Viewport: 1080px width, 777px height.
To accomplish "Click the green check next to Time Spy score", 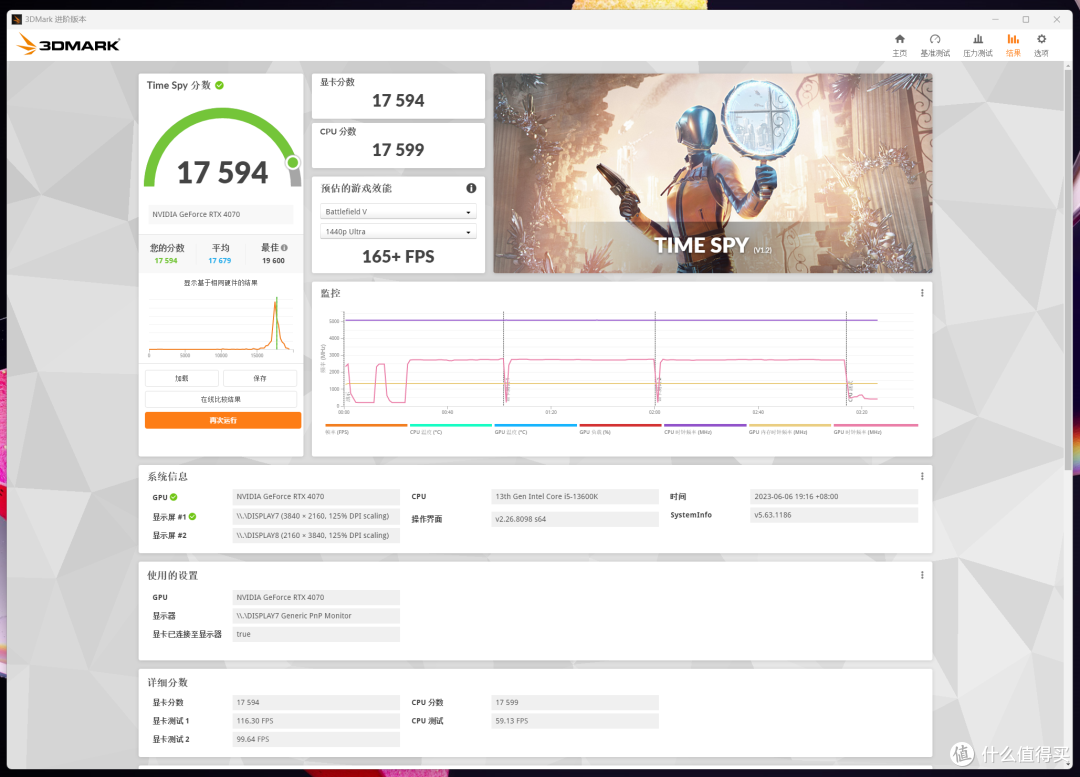I will coord(219,85).
